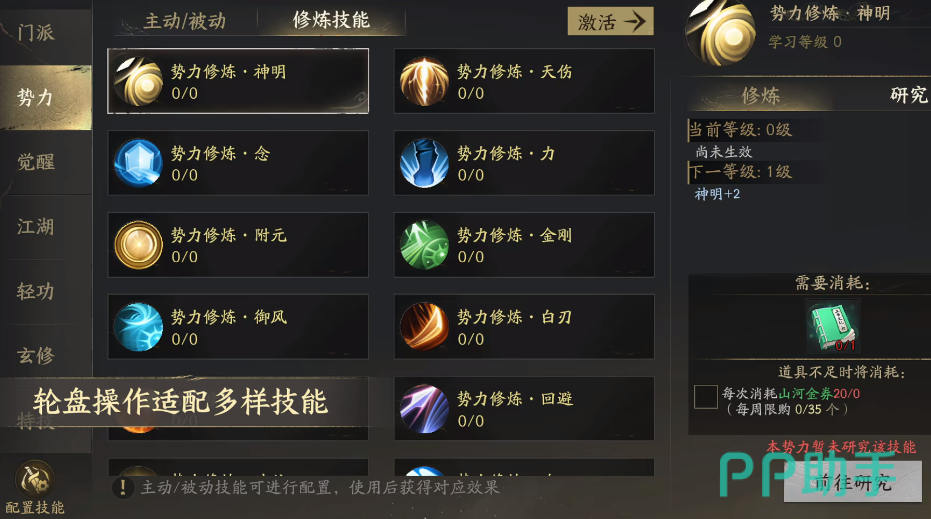Open the 门派 sidebar category
Screen dimensions: 931x519
(36, 32)
